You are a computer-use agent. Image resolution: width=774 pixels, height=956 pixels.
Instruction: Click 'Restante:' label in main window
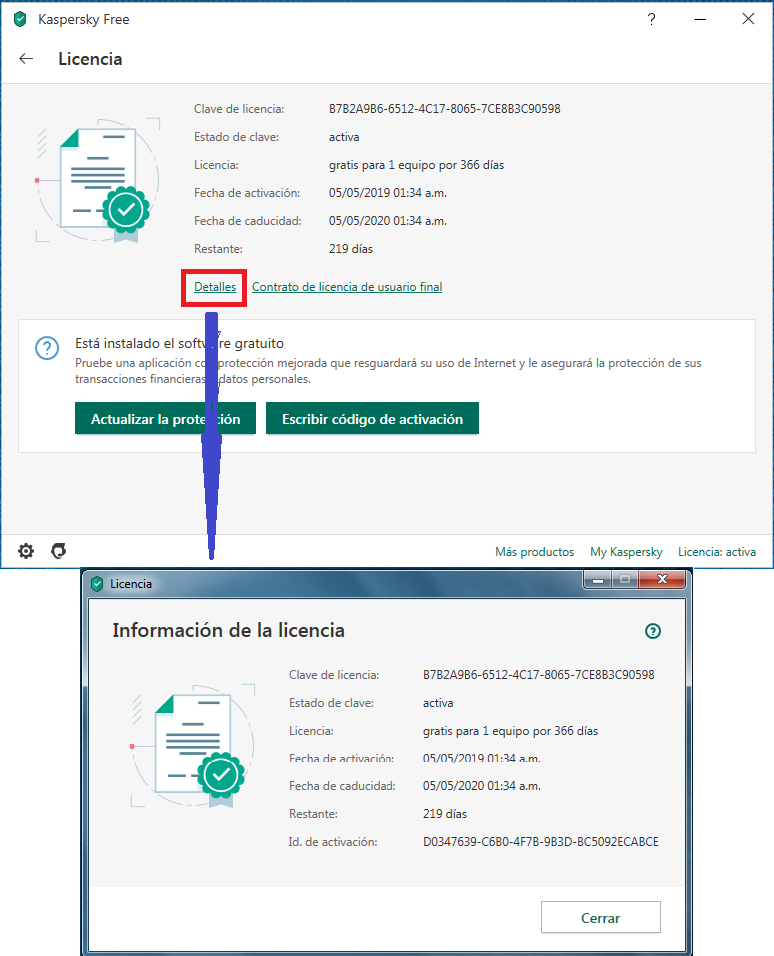(218, 249)
